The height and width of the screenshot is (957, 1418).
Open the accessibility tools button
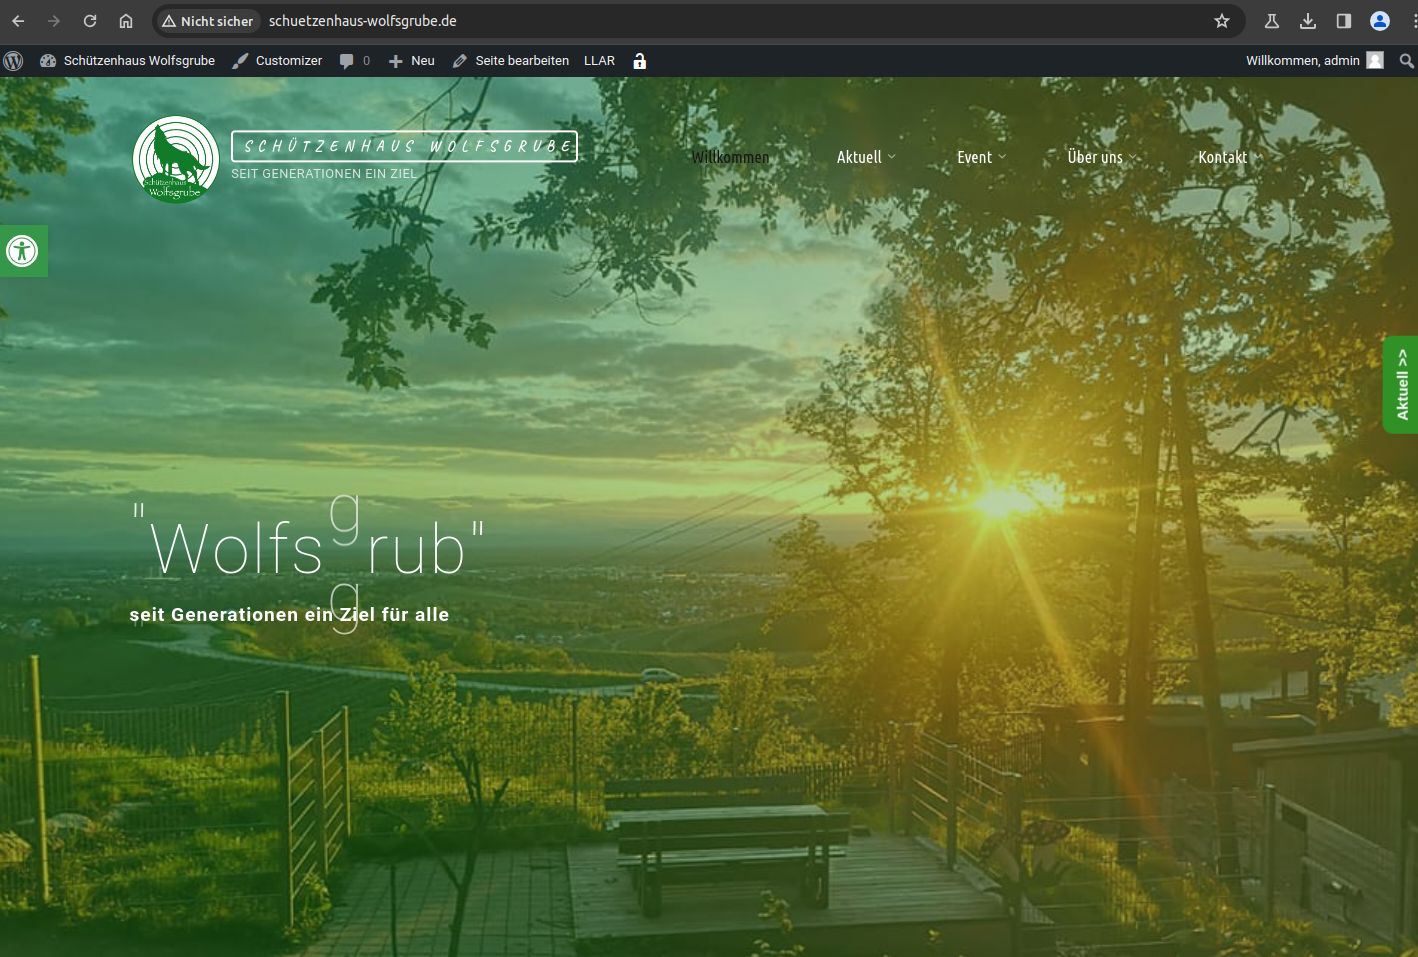click(x=23, y=250)
